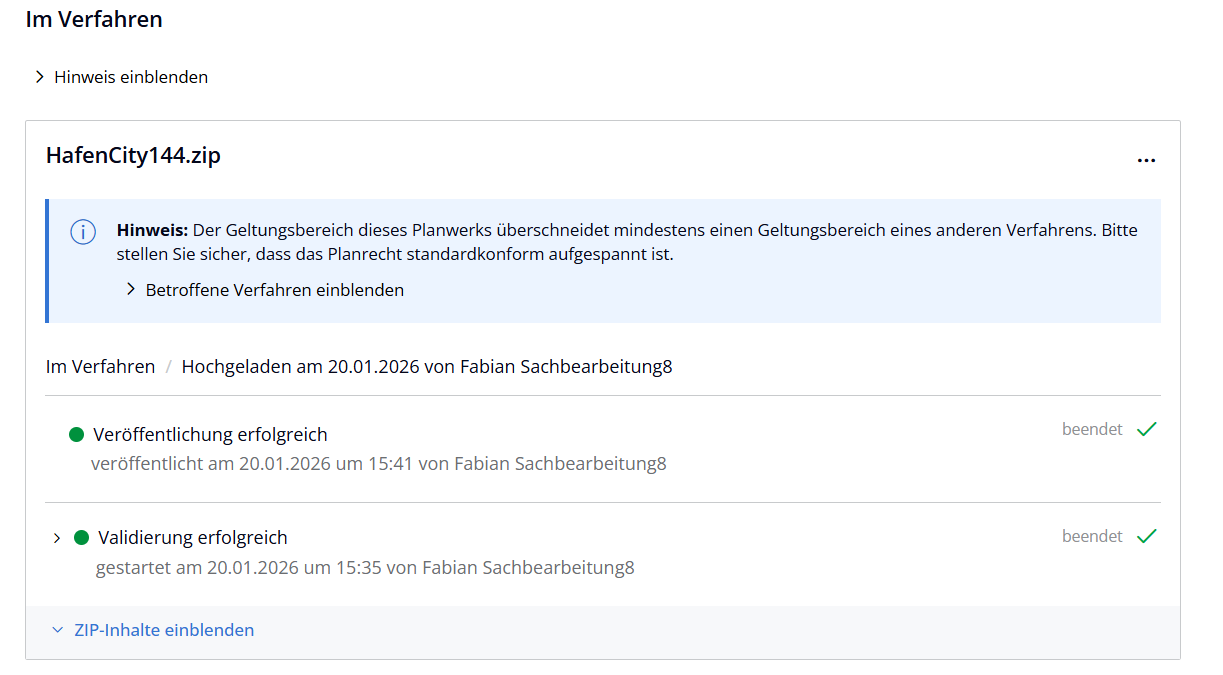Select the Validierung erfolgreich status label
The image size is (1223, 675).
click(x=193, y=538)
